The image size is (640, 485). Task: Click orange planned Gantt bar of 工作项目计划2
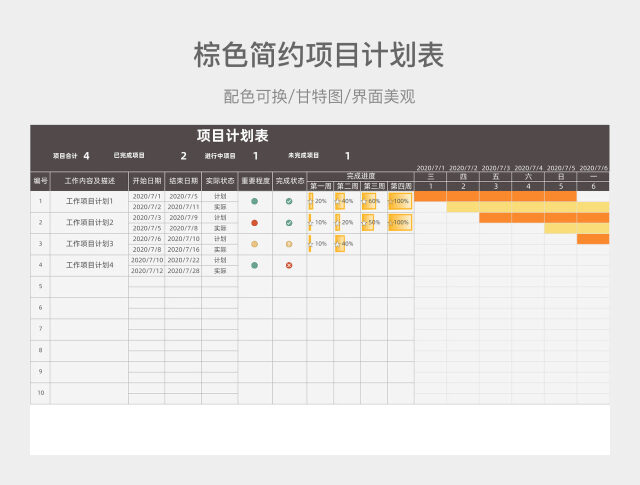[544, 218]
